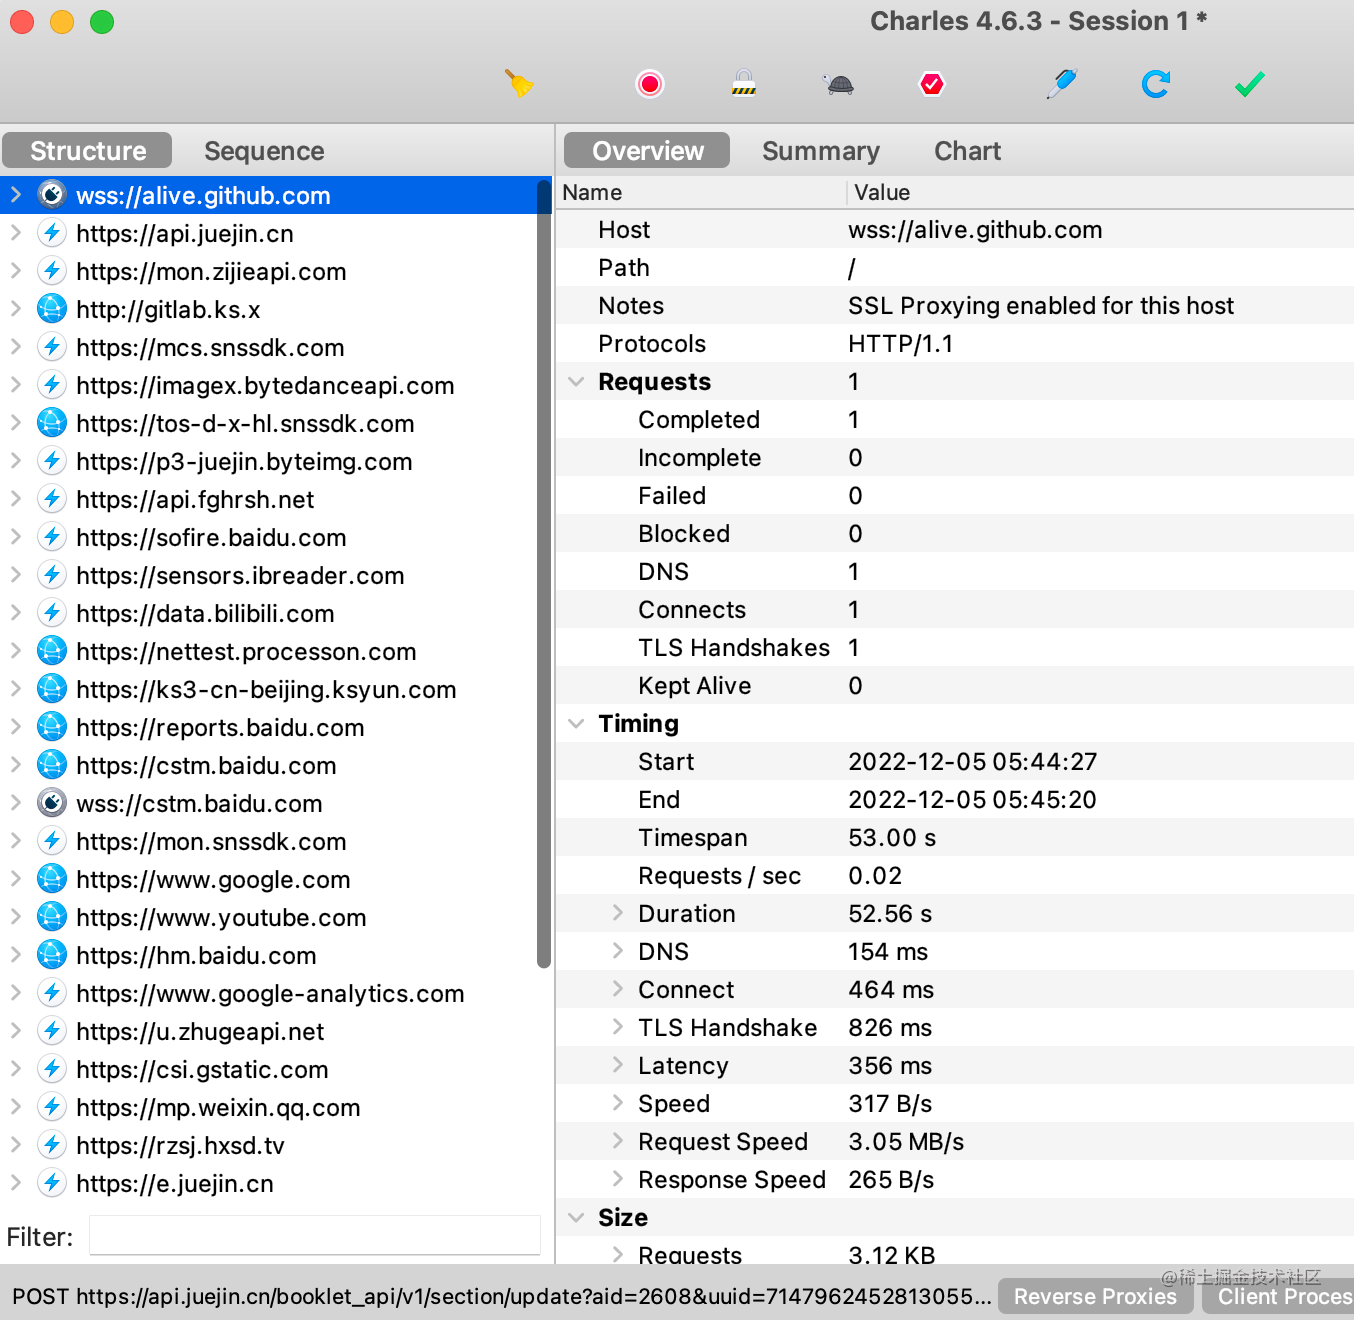
Task: Expand the wss://alive.github.com host node
Action: point(16,195)
